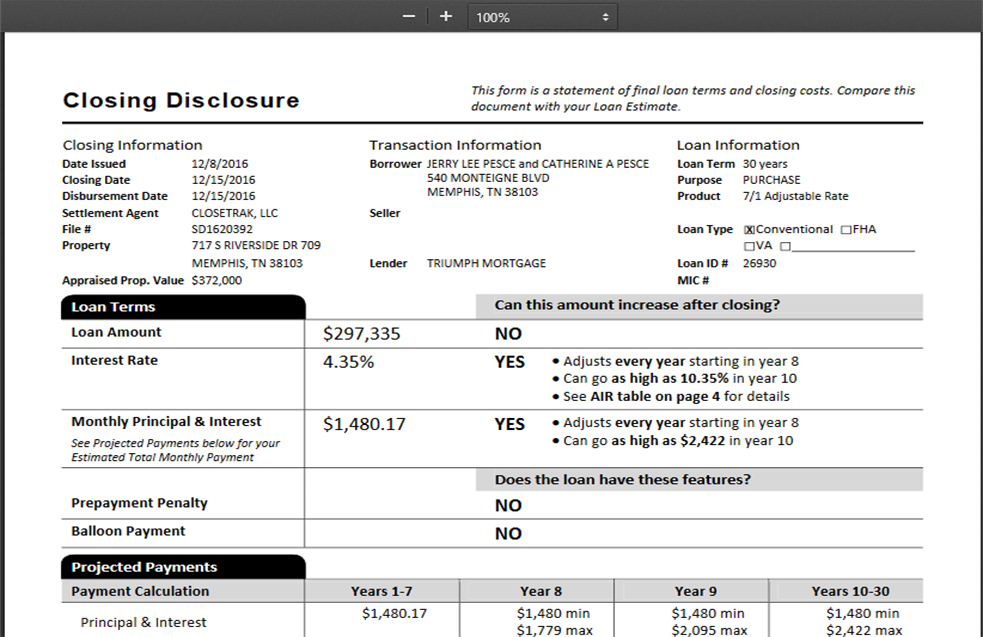Image resolution: width=983 pixels, height=637 pixels.
Task: Check the FHA loan type checkbox
Action: 846,230
